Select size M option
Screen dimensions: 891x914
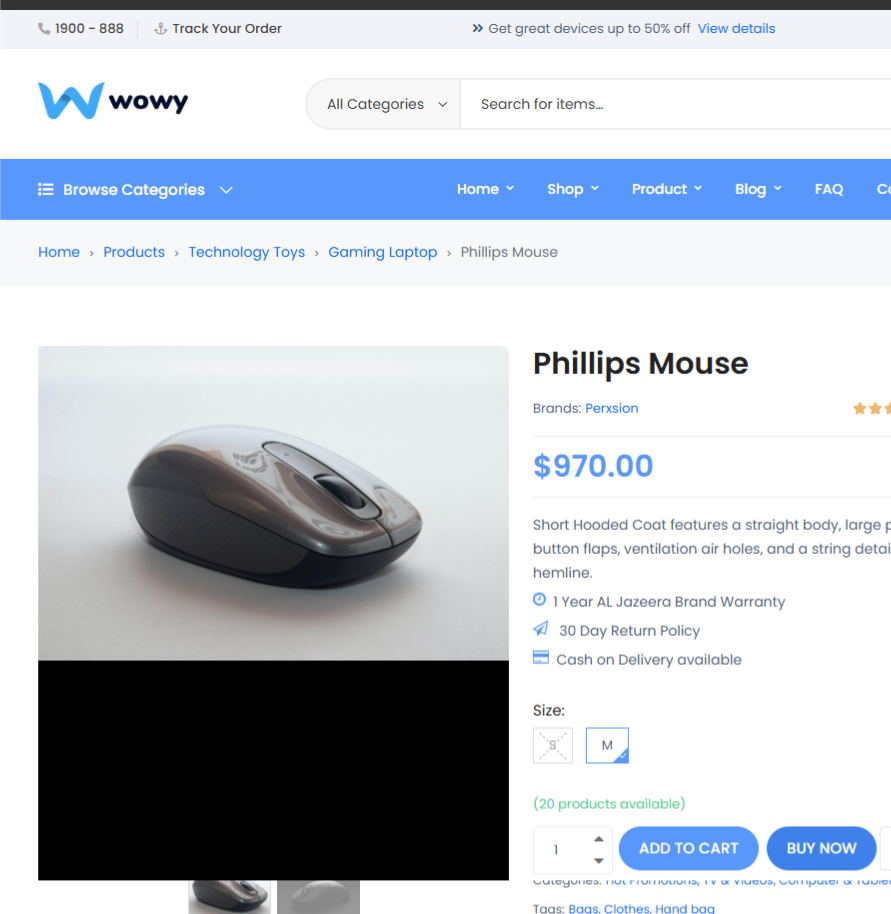click(607, 745)
